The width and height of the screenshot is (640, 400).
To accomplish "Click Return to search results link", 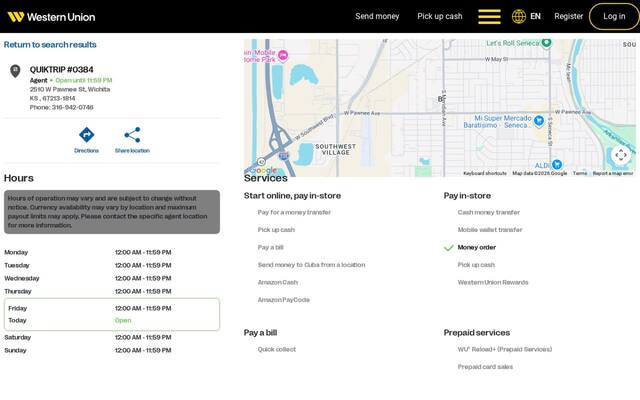I will 50,44.
